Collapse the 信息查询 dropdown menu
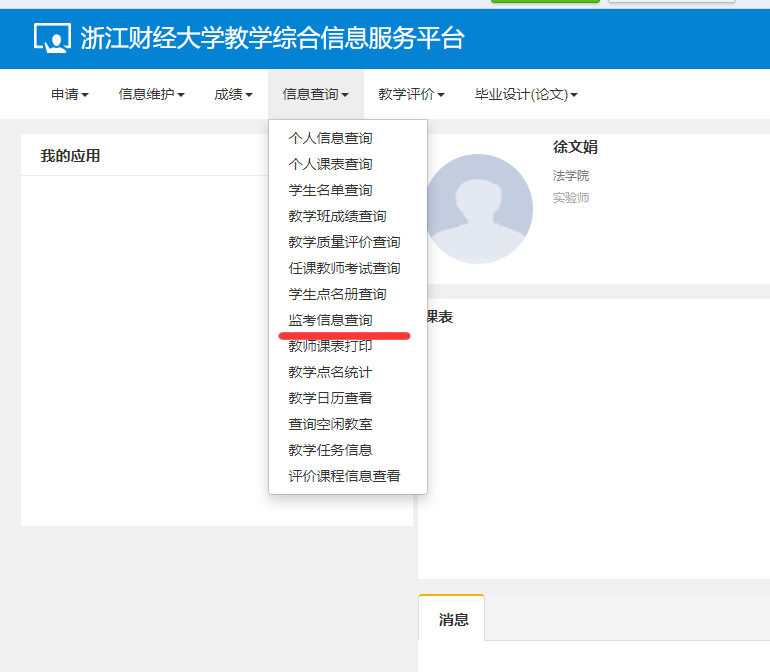The height and width of the screenshot is (672, 770). [315, 95]
